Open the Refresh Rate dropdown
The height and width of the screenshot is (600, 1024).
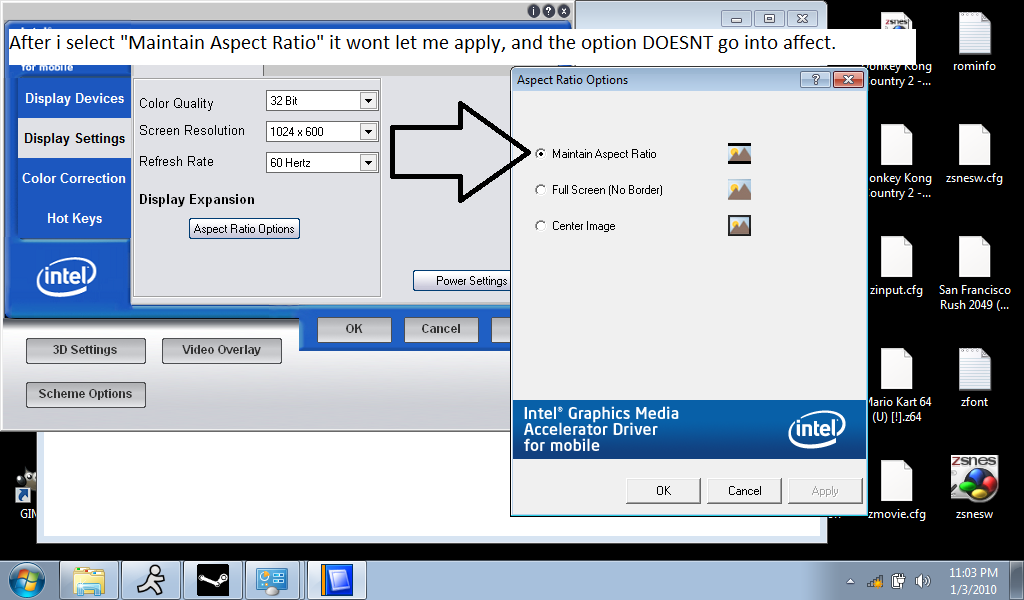(x=368, y=163)
